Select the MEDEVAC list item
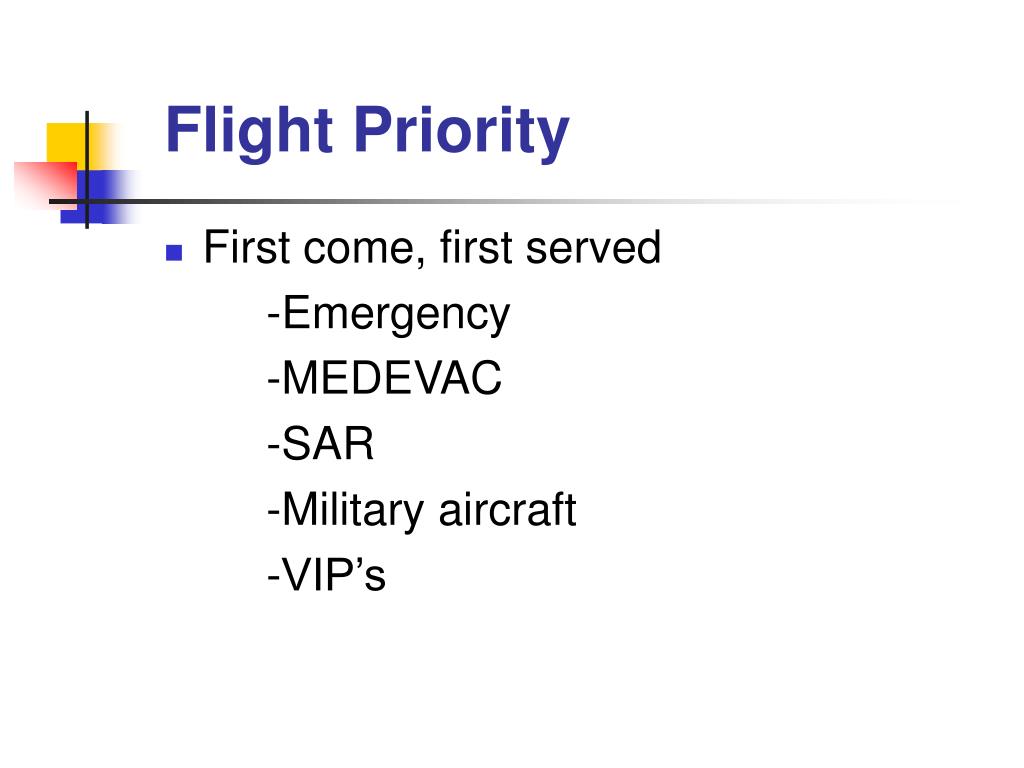Viewport: 1024px width, 768px height. coord(385,377)
